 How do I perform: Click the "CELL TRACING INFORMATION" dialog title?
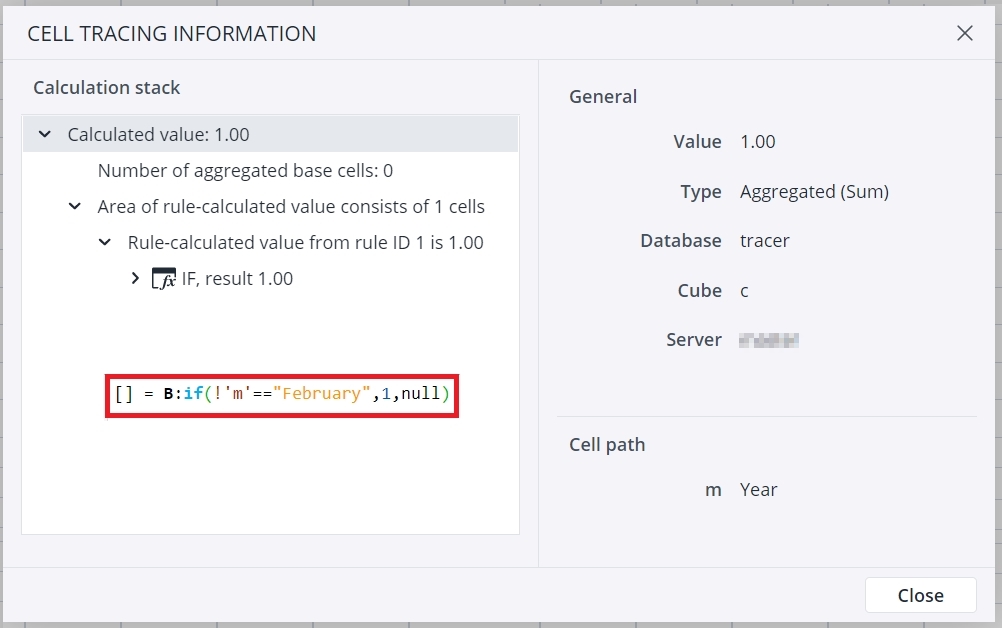pos(172,33)
